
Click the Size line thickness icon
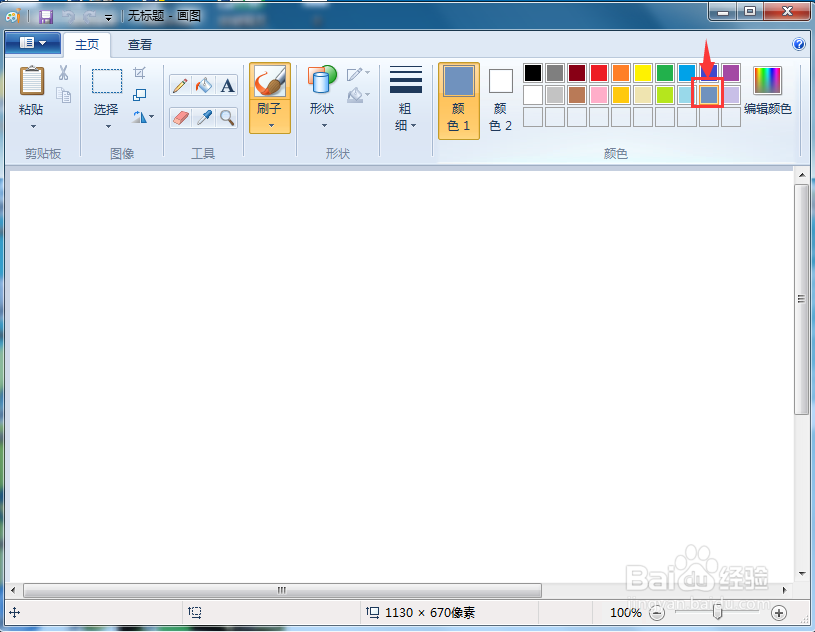[405, 79]
